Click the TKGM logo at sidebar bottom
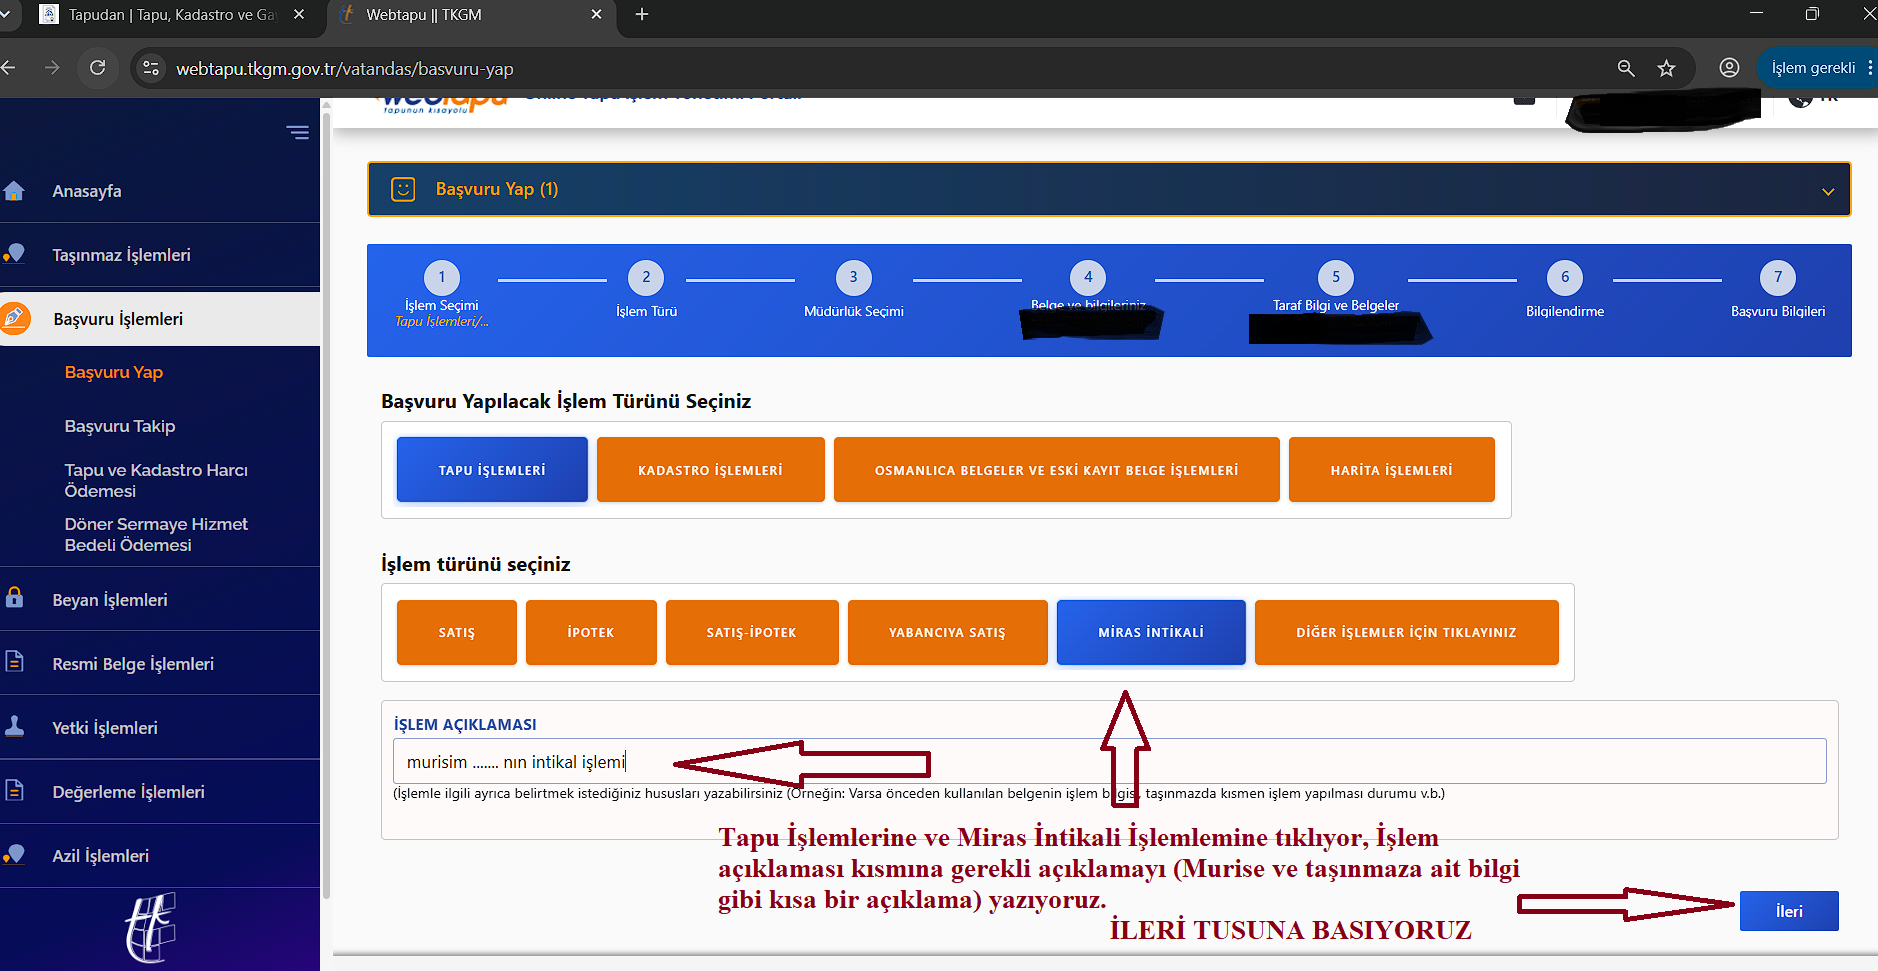Viewport: 1878px width, 971px height. coord(150,927)
